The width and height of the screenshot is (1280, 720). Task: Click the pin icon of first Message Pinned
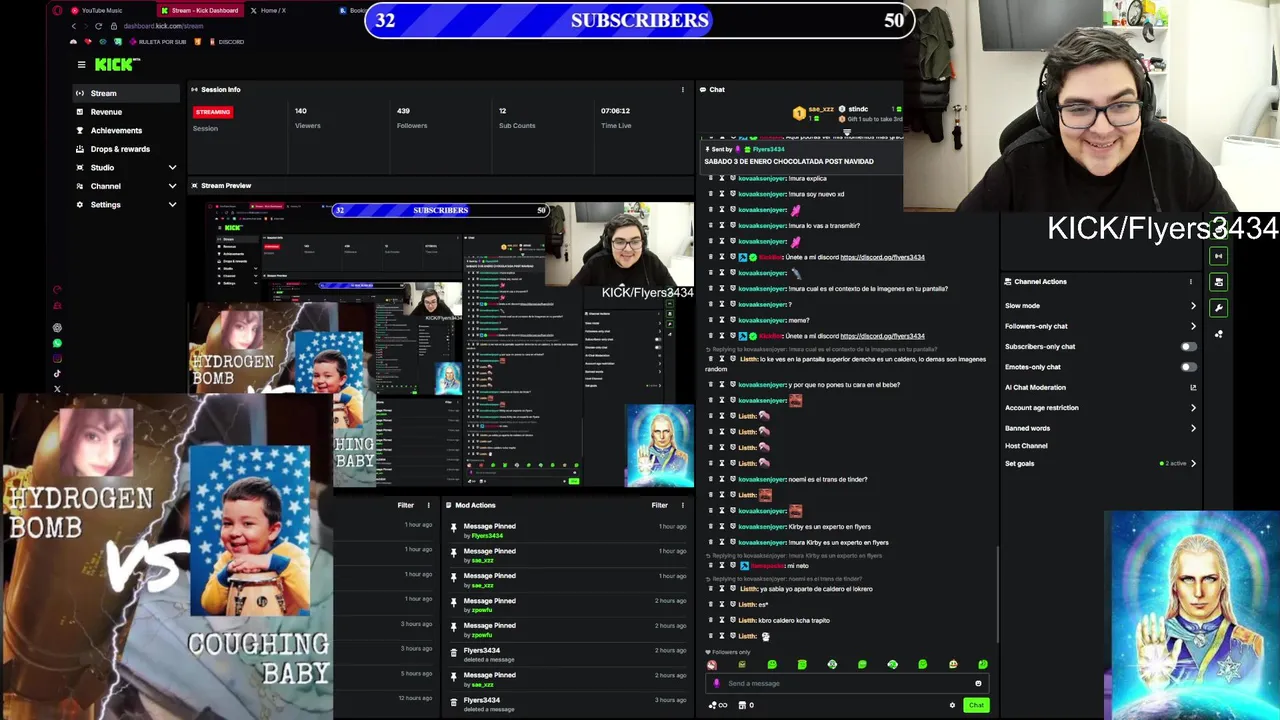click(453, 526)
